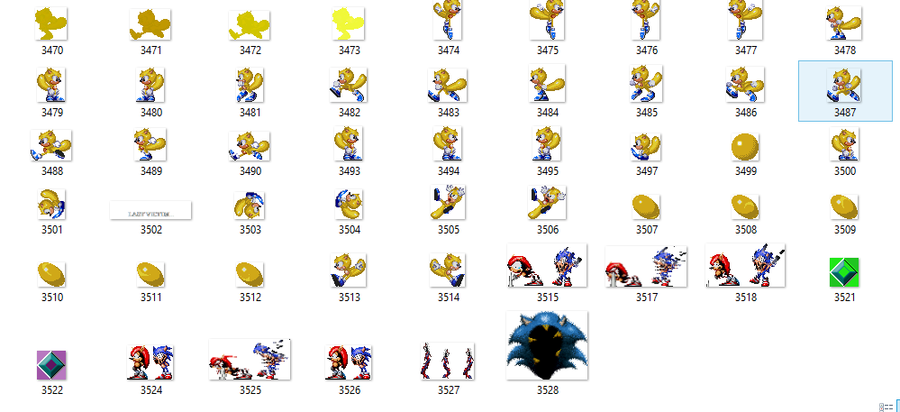Click the file name 3480
900x412 pixels.
point(151,112)
